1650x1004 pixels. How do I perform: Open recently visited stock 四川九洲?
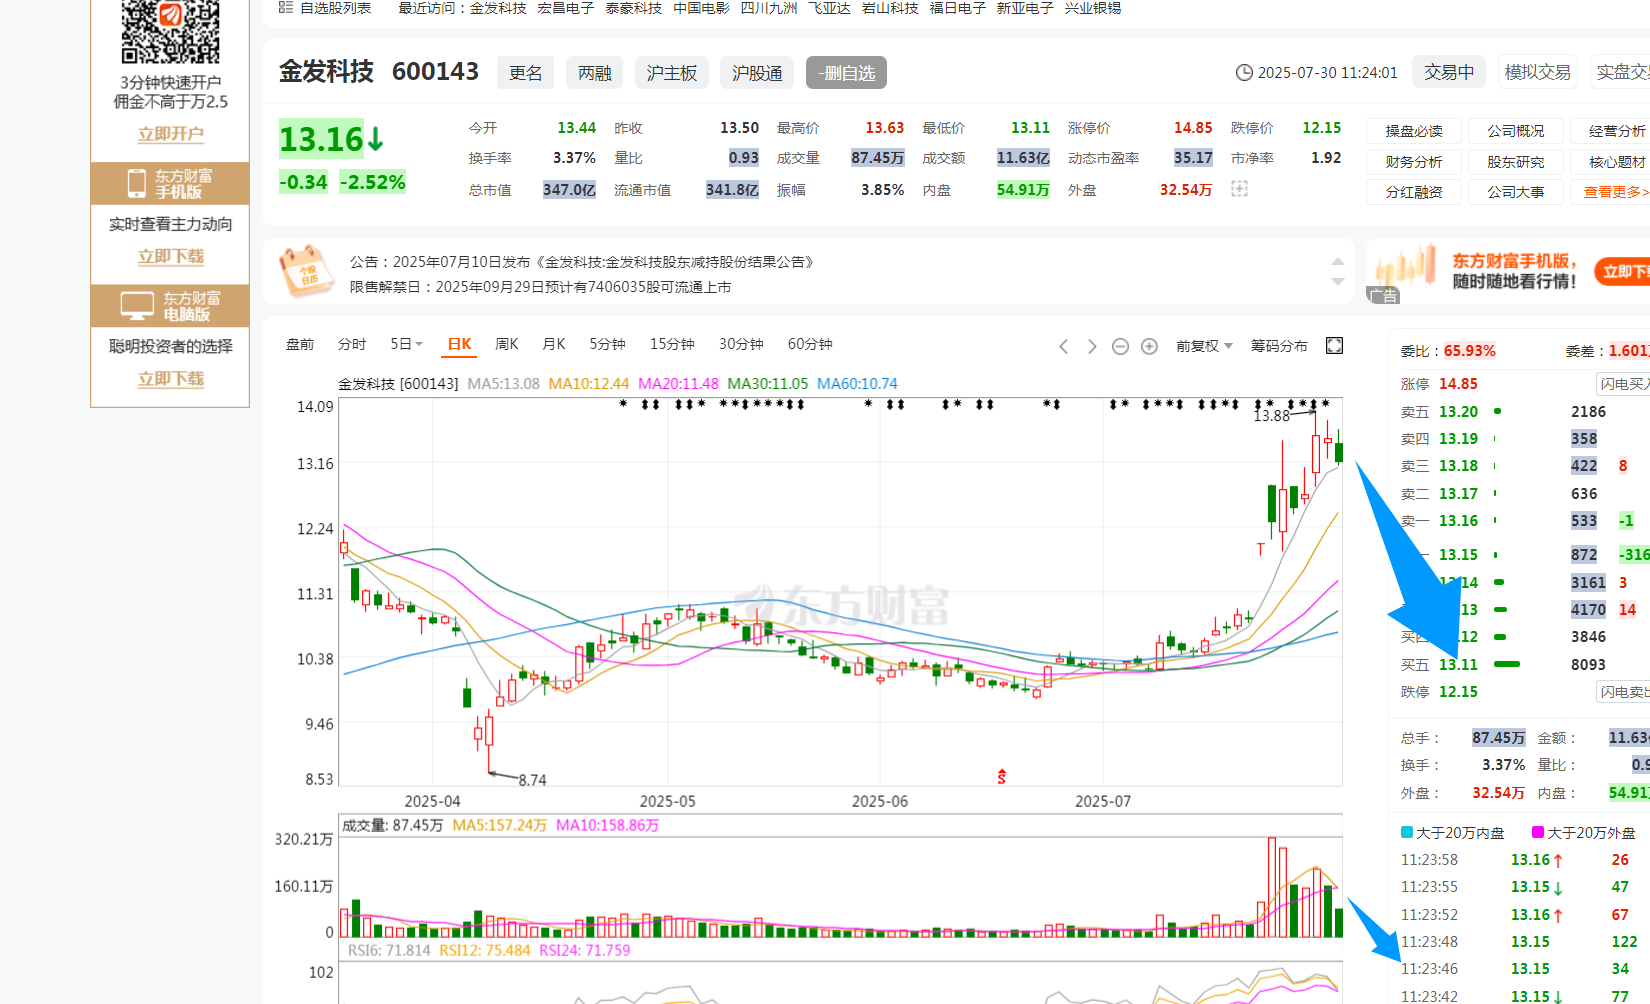tap(769, 8)
